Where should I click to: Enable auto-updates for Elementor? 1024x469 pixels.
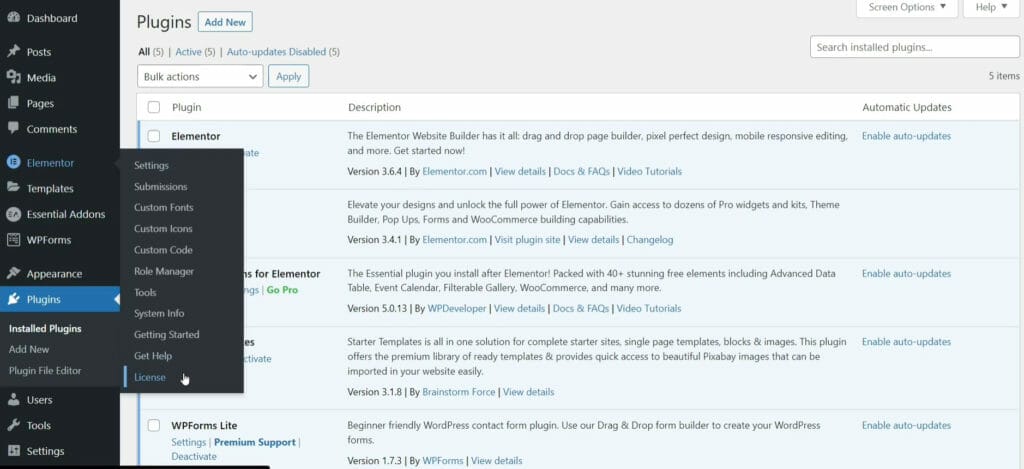(x=906, y=136)
